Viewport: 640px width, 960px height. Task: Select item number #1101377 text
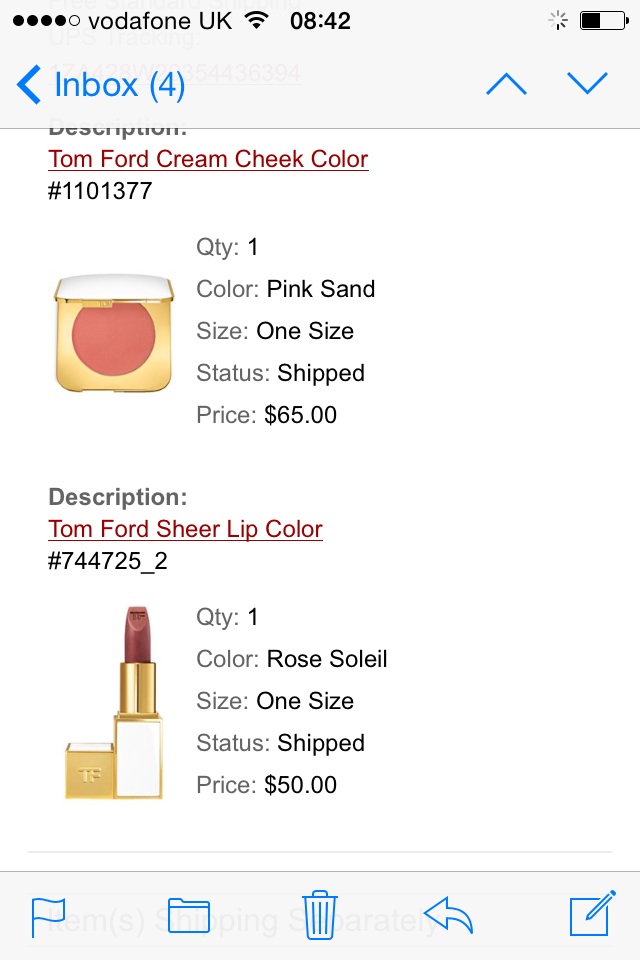100,191
